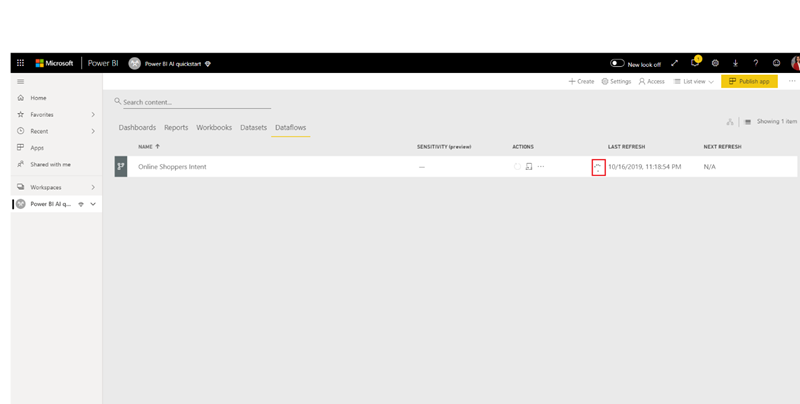Open the List view dropdown
The width and height of the screenshot is (800, 404).
694,82
